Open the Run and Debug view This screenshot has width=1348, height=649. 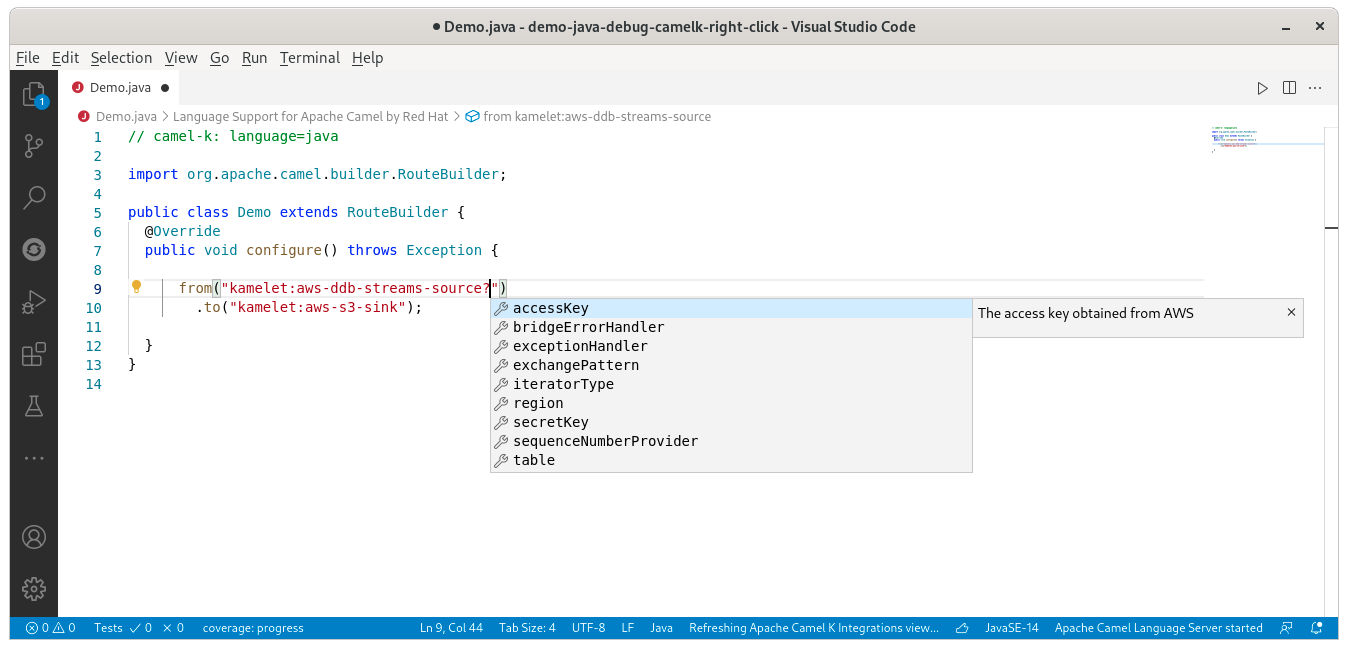[34, 303]
